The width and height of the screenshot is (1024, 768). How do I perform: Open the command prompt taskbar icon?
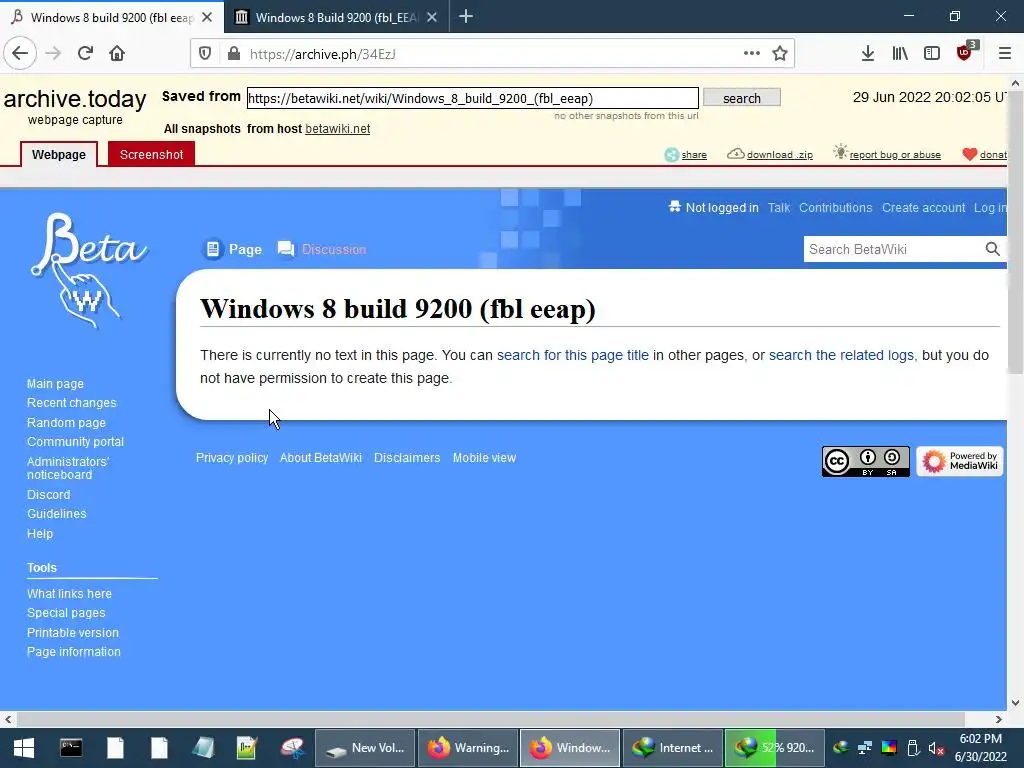(71, 748)
